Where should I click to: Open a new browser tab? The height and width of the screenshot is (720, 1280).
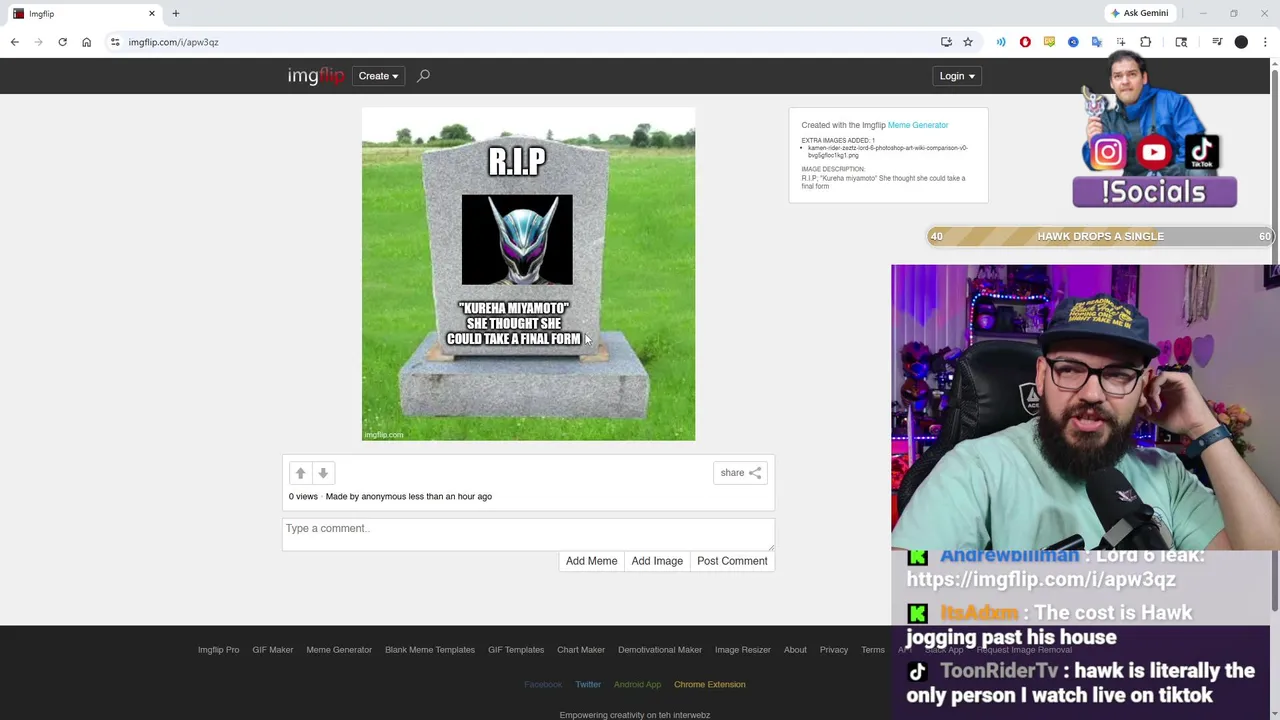click(176, 14)
